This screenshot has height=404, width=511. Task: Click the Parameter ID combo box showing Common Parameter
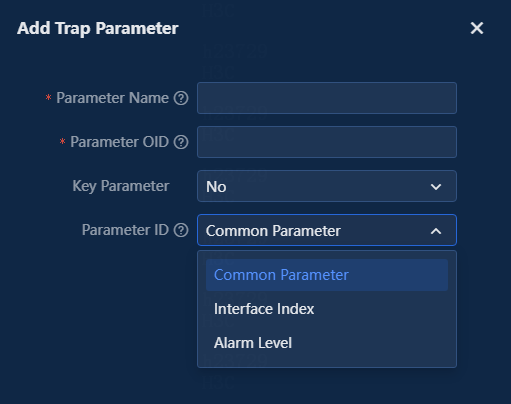pos(327,230)
